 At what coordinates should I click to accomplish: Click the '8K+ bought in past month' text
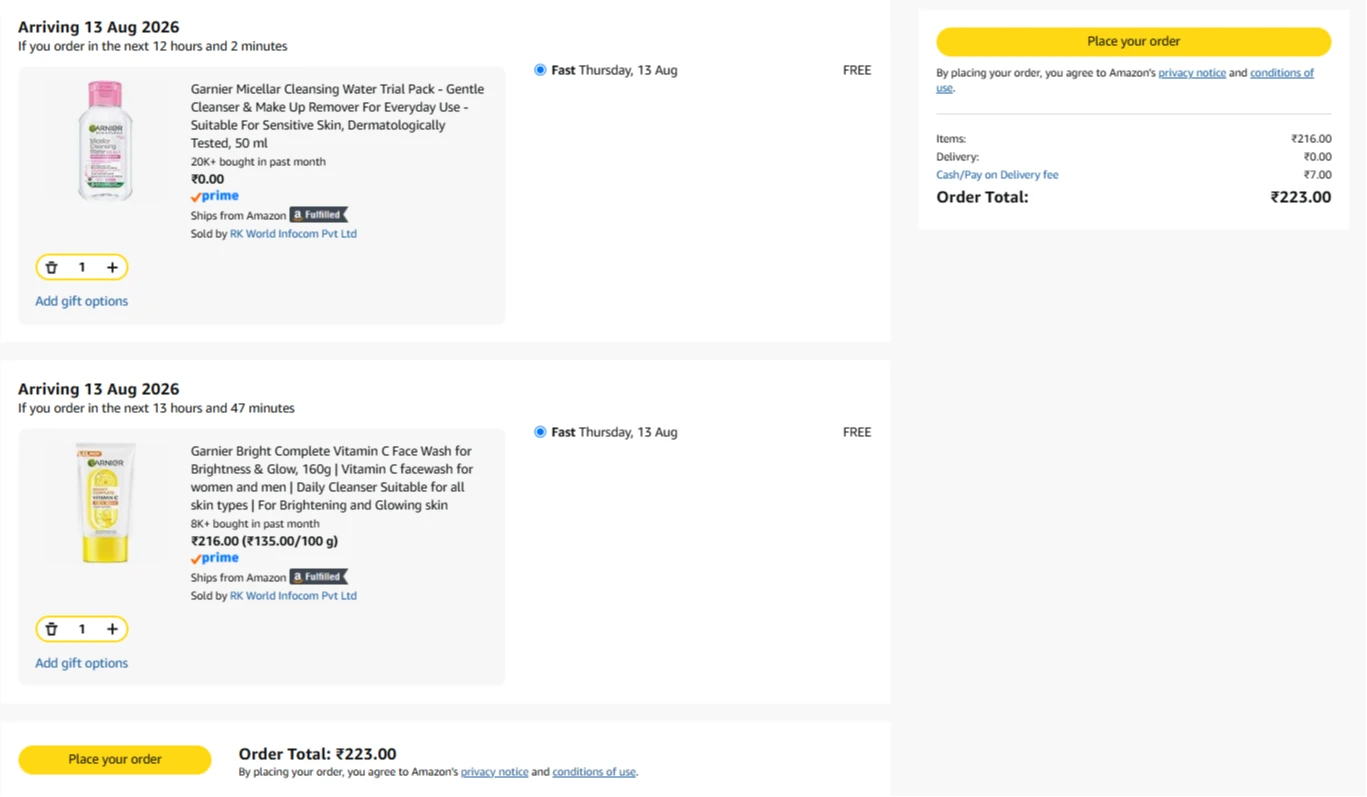tap(255, 524)
